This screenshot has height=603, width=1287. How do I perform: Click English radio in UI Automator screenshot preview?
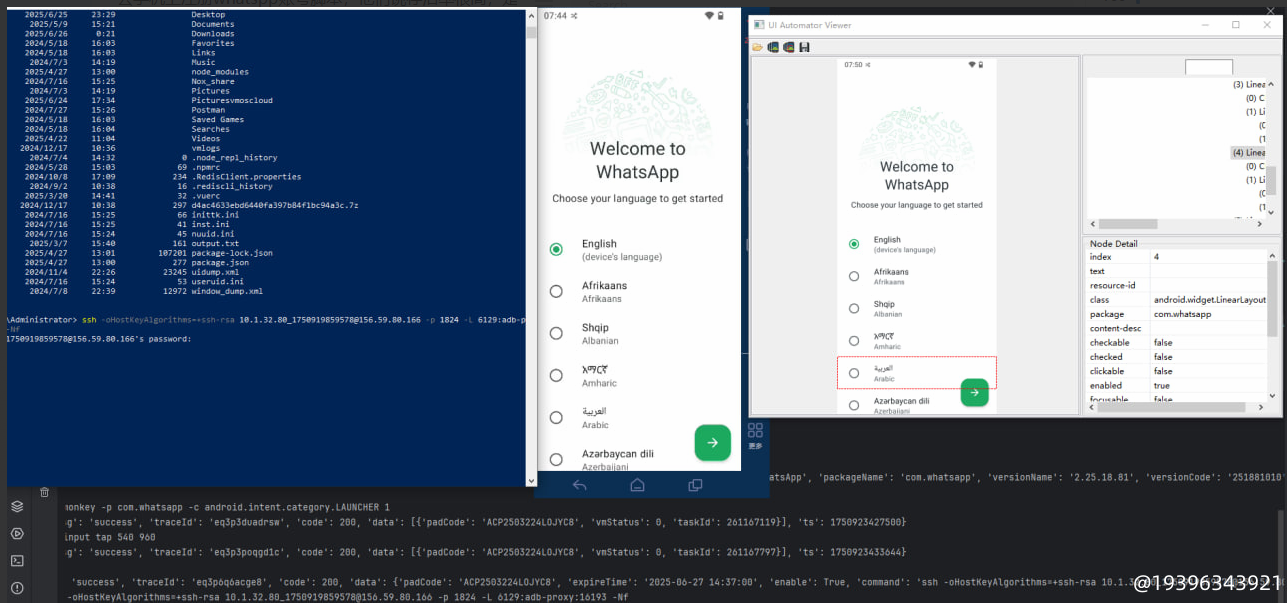[853, 244]
